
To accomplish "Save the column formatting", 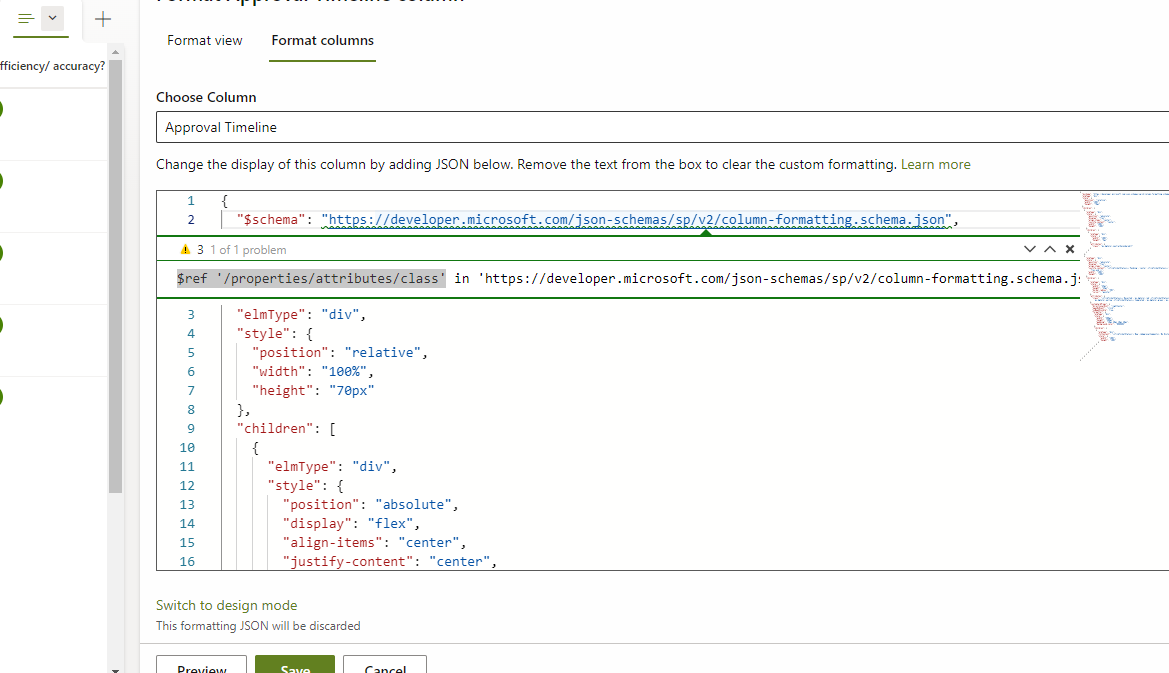I will click(x=294, y=665).
